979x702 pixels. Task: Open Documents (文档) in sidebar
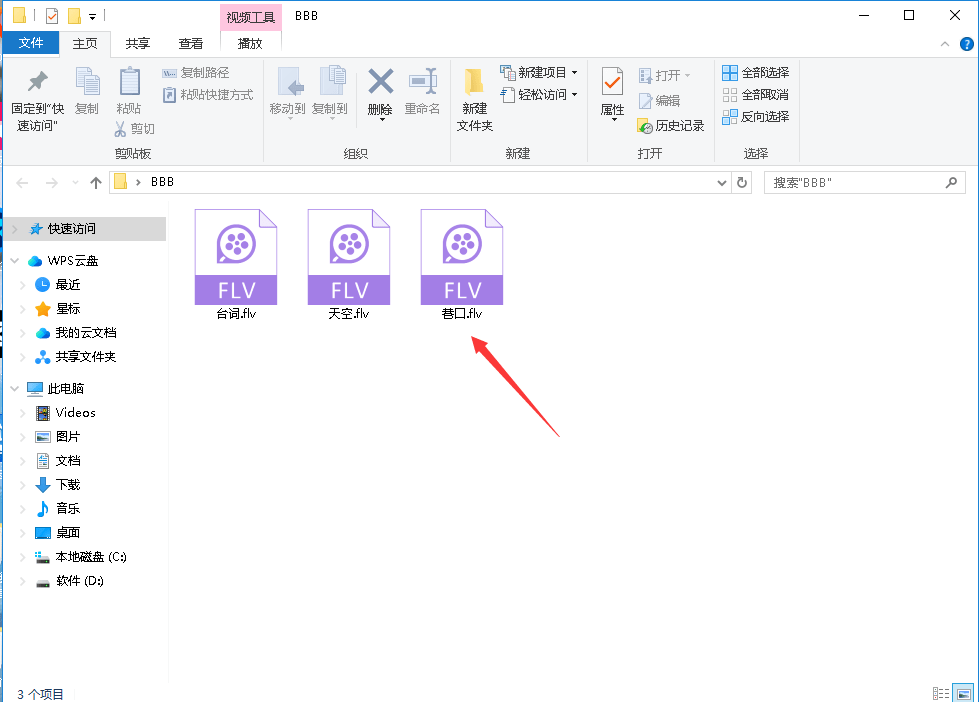[58, 461]
